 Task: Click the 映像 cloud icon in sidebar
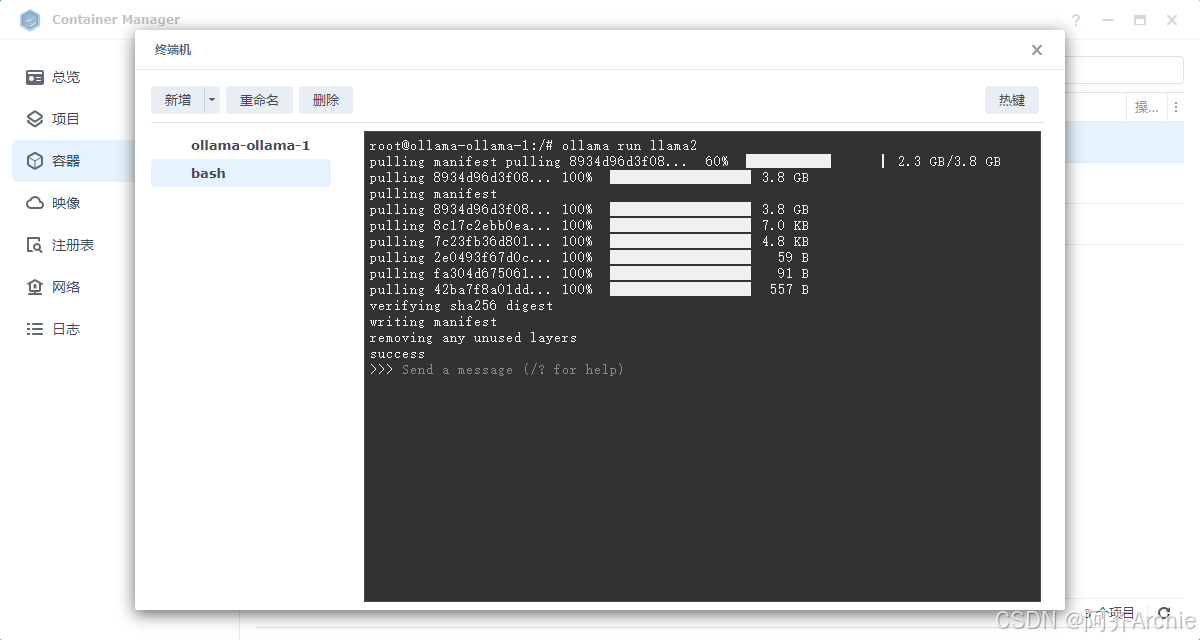pyautogui.click(x=35, y=203)
